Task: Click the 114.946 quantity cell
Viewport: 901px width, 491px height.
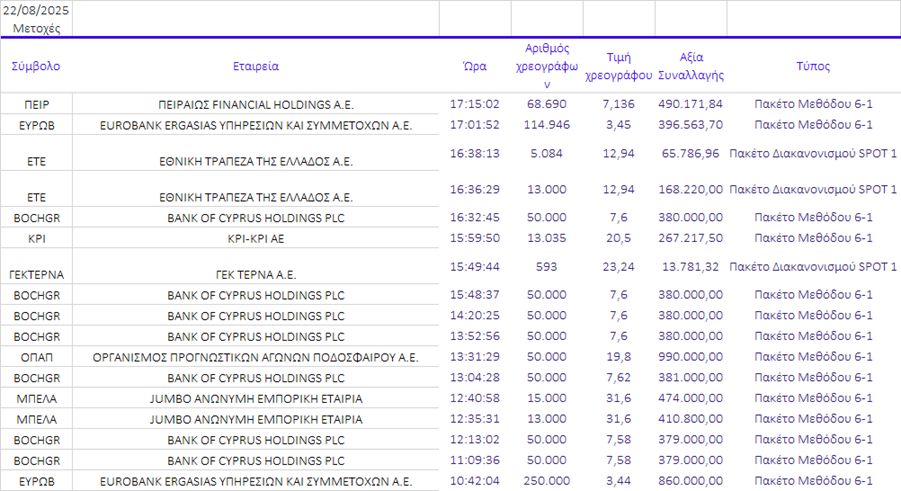Action: point(547,124)
